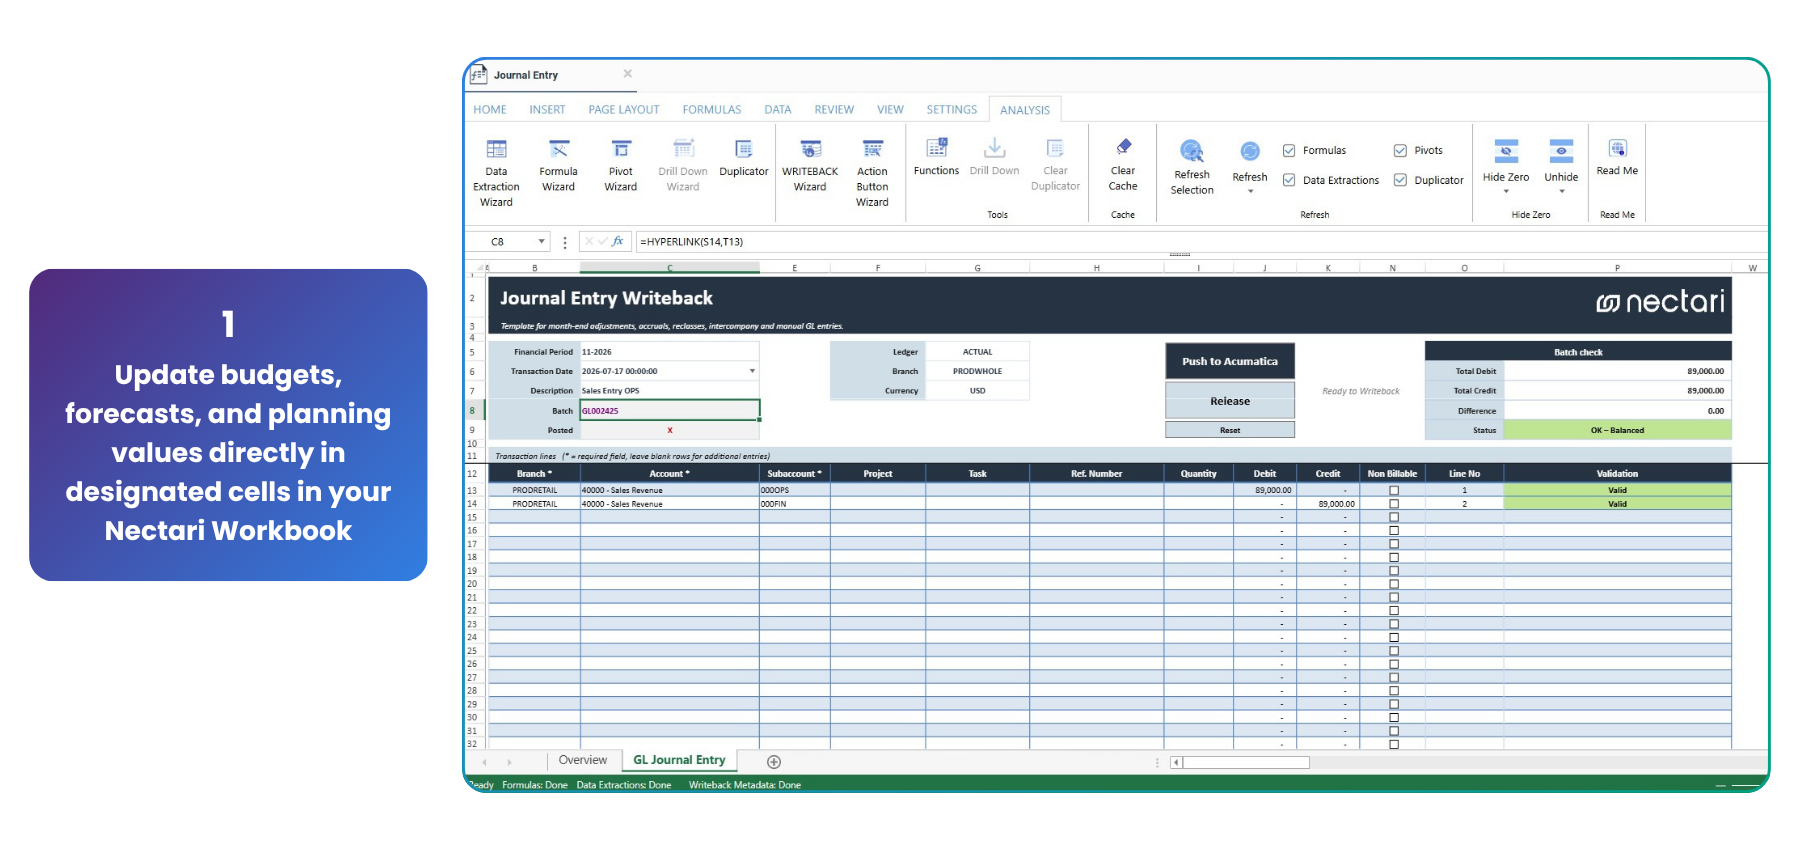Open the SETTINGS ribbon tab
The height and width of the screenshot is (850, 1800).
[952, 110]
